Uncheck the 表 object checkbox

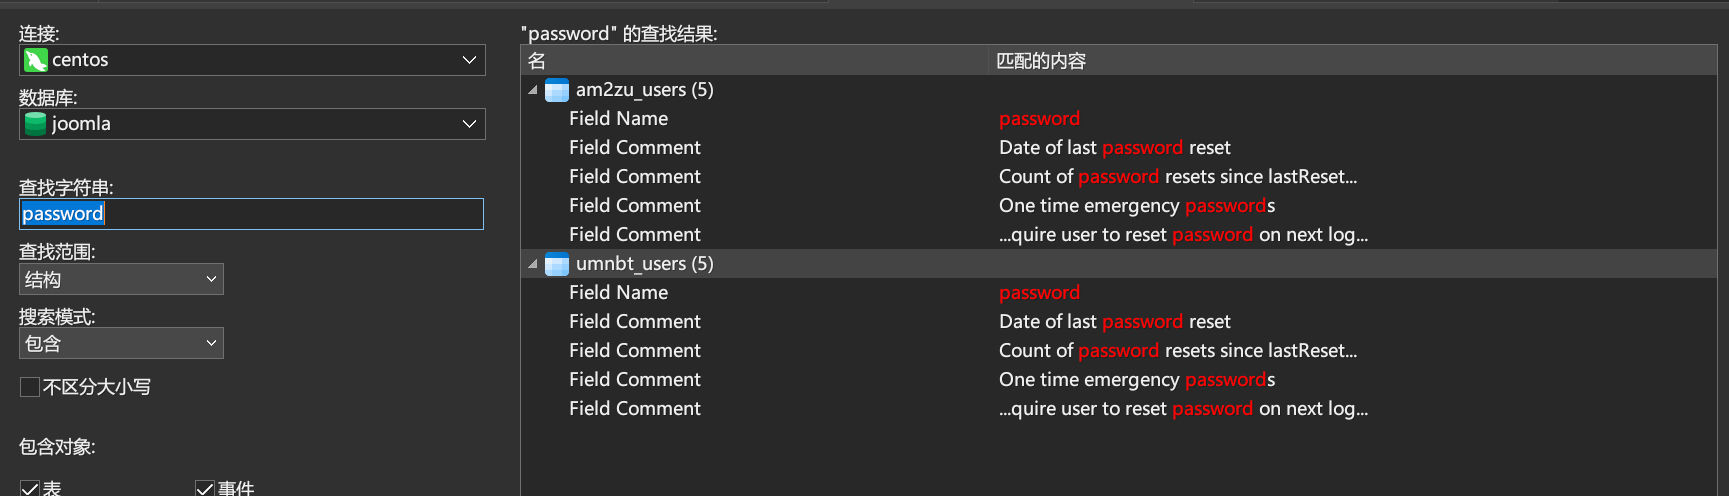[30, 488]
